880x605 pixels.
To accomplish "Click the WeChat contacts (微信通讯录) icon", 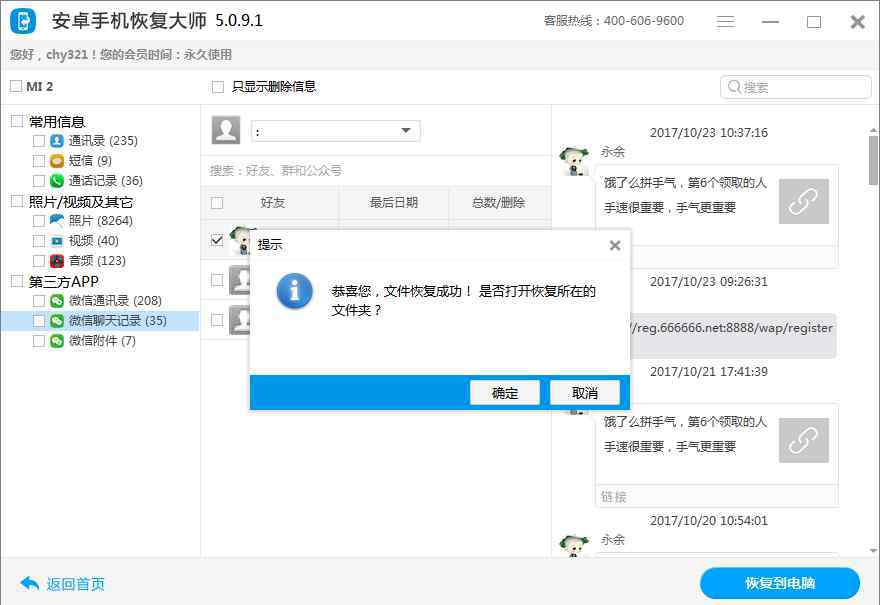I will coord(57,301).
